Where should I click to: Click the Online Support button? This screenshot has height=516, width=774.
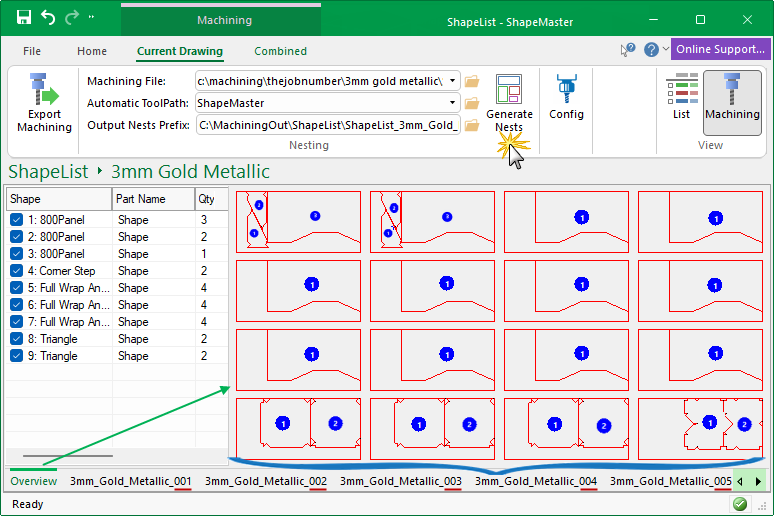click(720, 50)
